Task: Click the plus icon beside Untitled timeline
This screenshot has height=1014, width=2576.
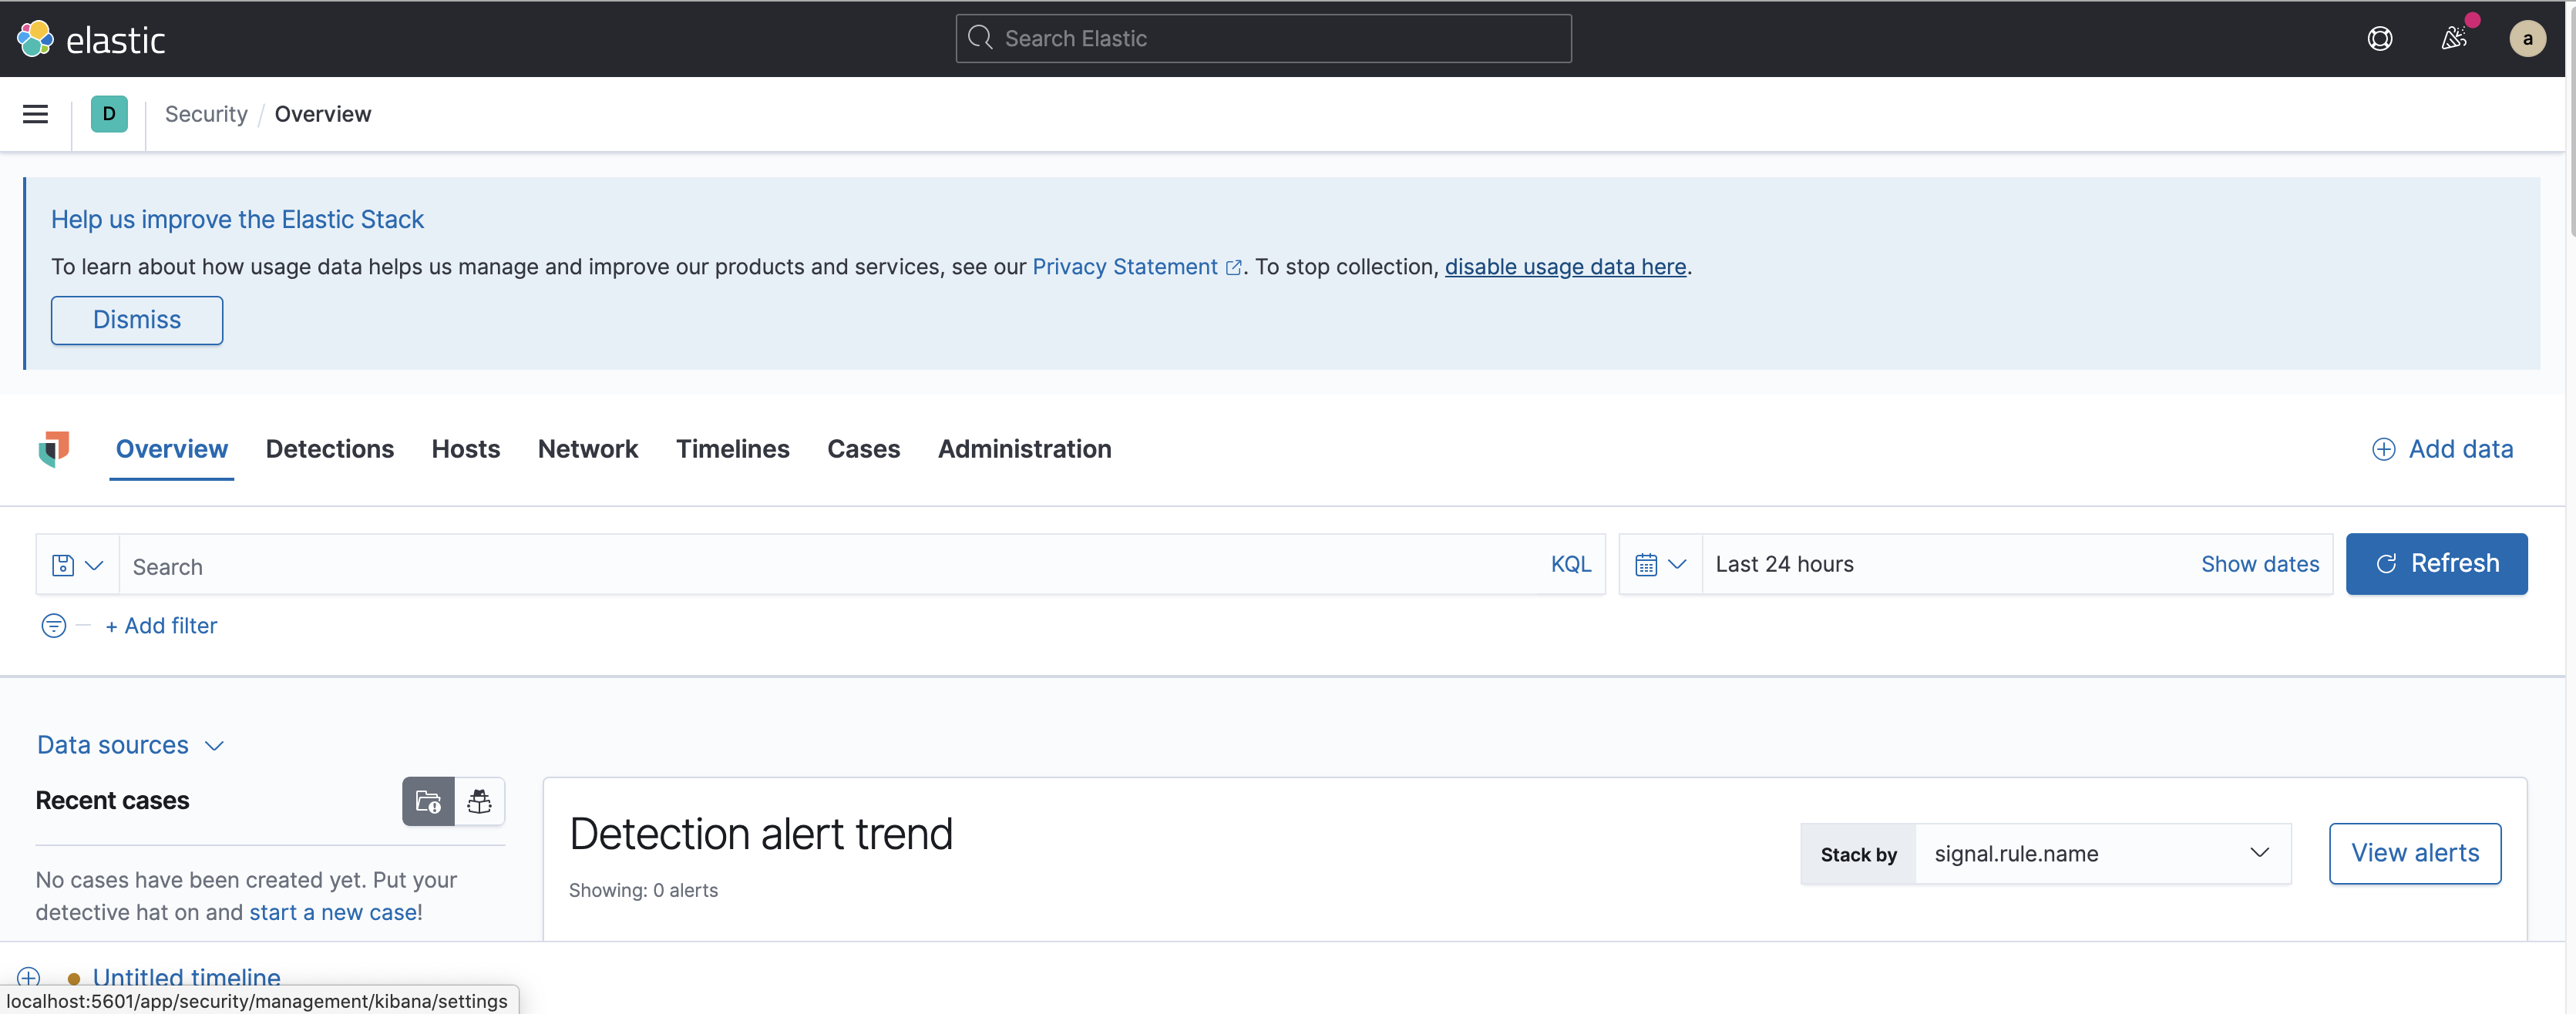Action: click(29, 977)
